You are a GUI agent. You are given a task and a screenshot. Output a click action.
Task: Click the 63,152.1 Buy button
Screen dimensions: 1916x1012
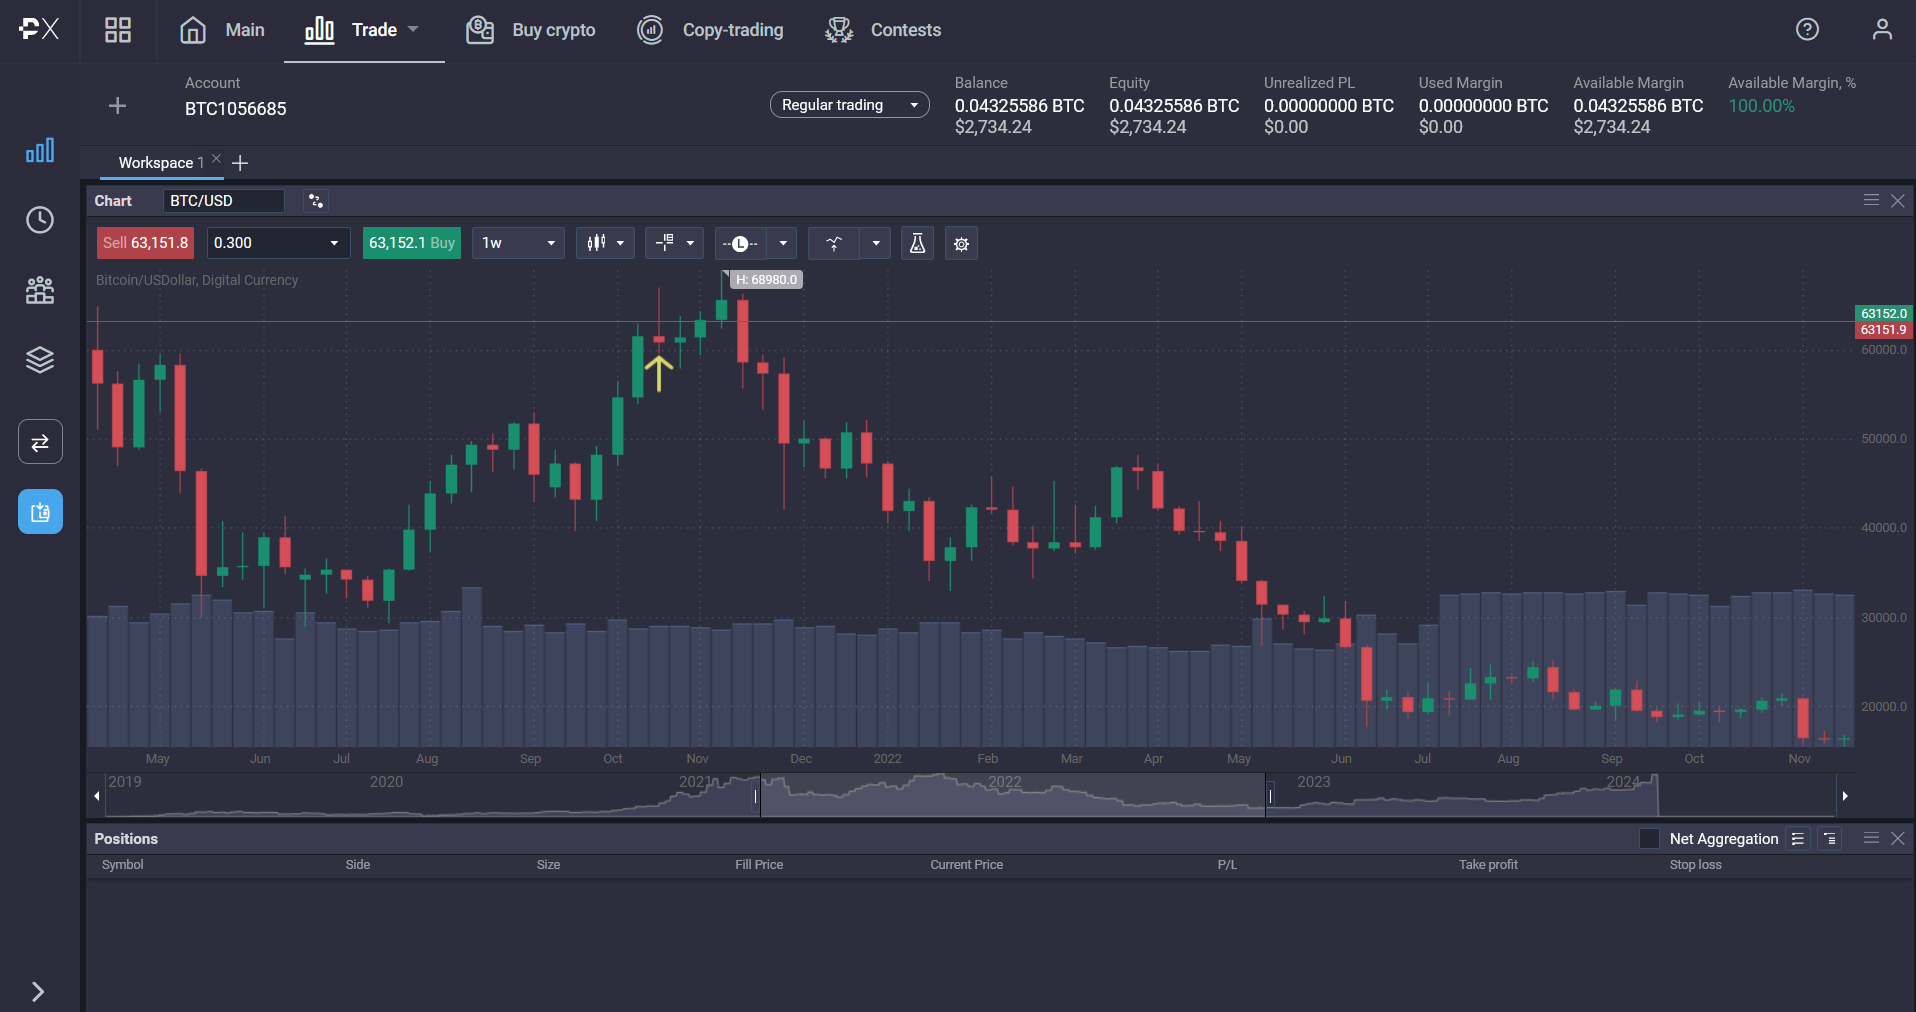click(x=412, y=243)
